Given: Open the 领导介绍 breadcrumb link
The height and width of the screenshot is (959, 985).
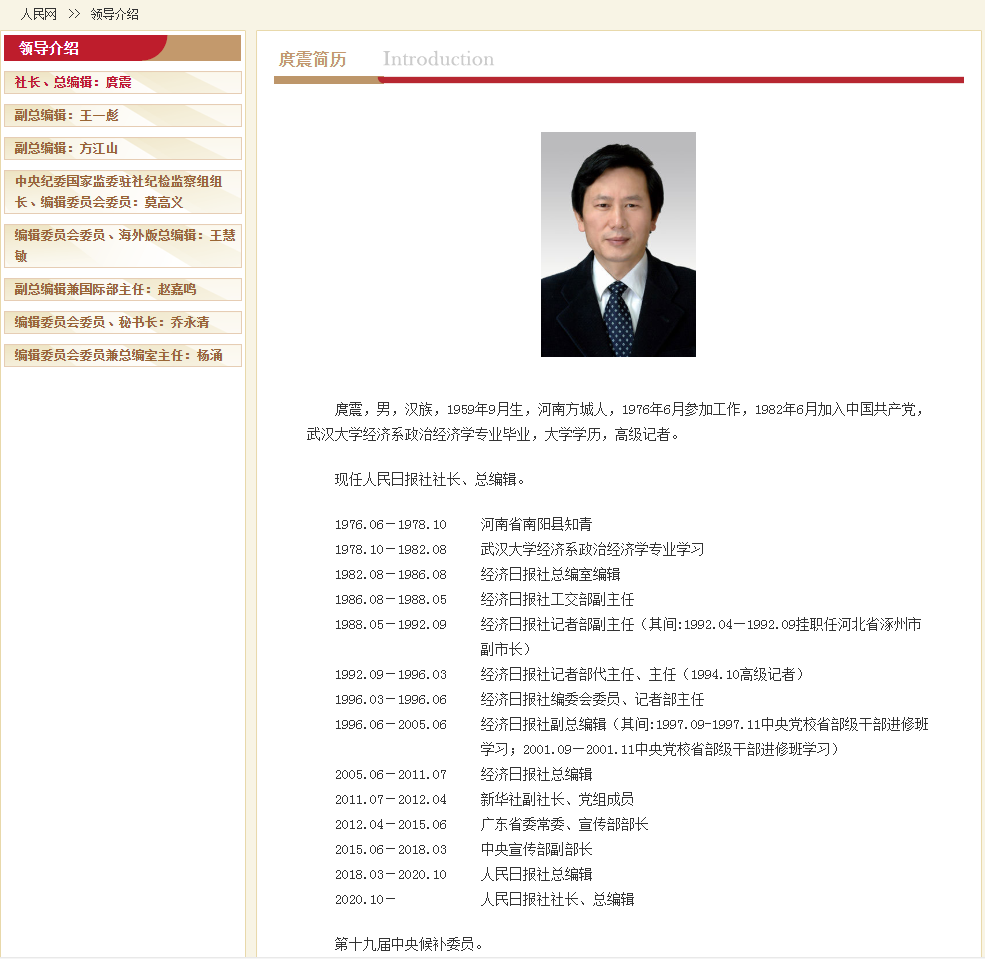Looking at the screenshot, I should point(114,14).
